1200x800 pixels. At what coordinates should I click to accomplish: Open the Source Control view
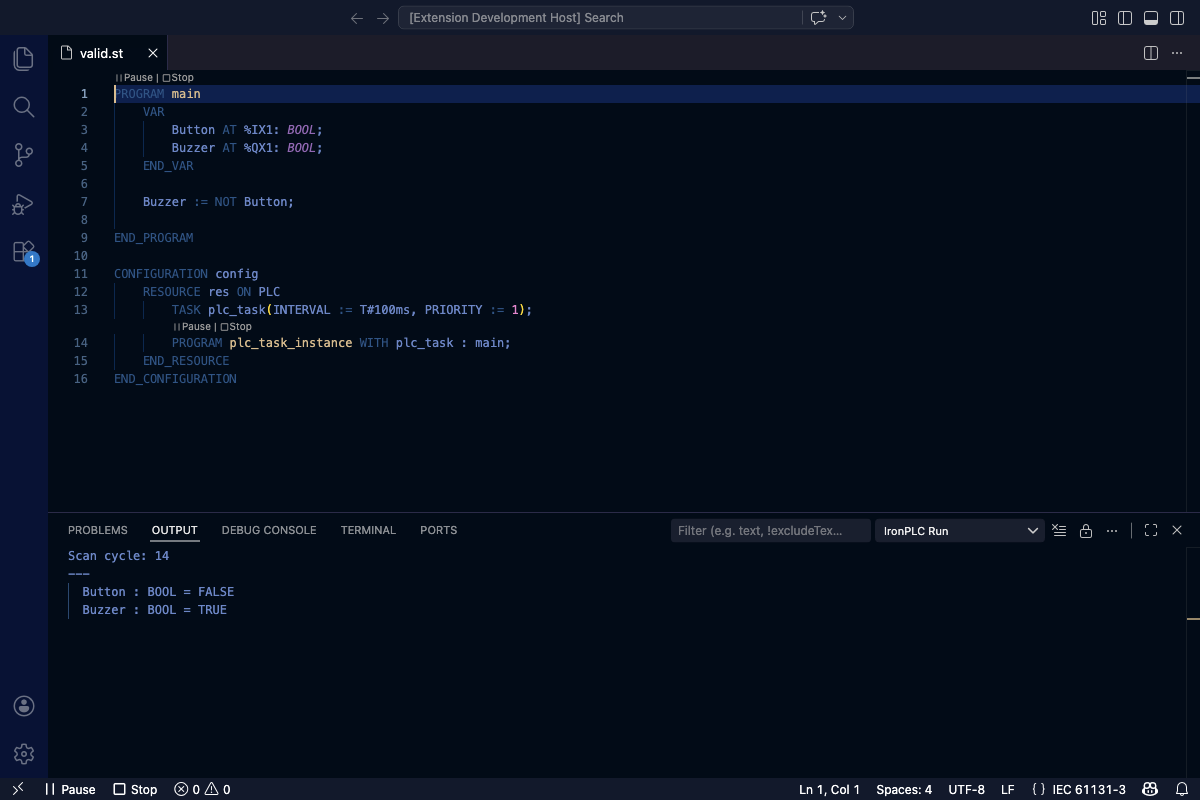(24, 155)
